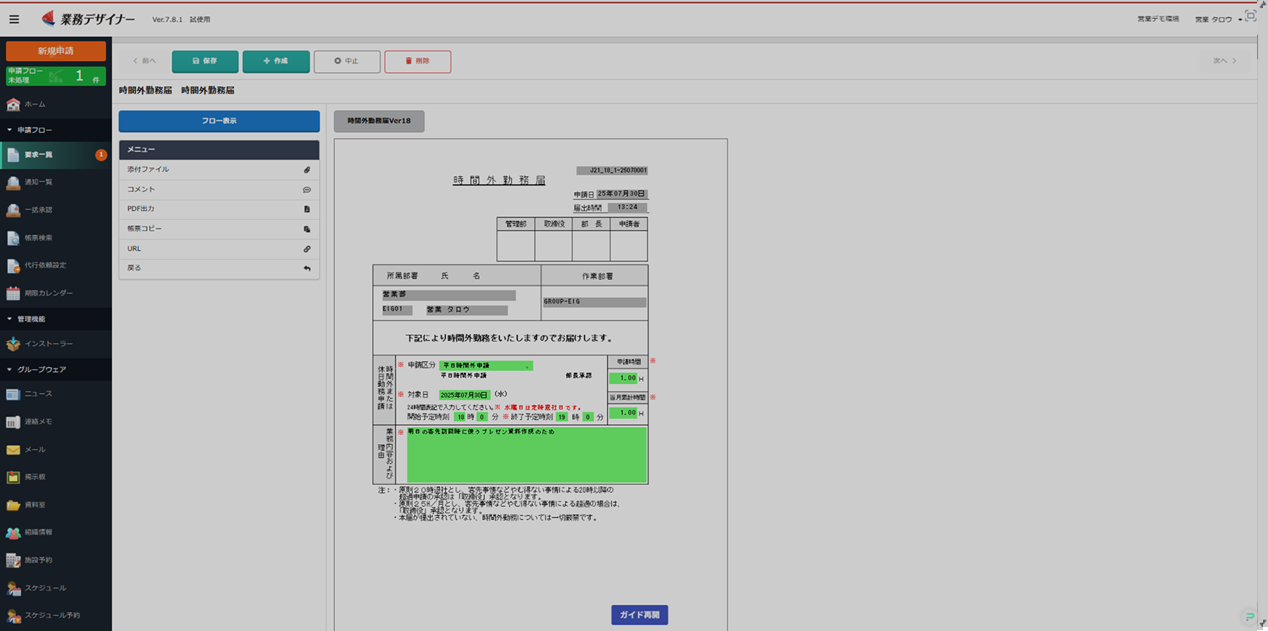The width and height of the screenshot is (1268, 631).
Task: Click the paperclip icon for 添付ファイル
Action: pyautogui.click(x=307, y=170)
